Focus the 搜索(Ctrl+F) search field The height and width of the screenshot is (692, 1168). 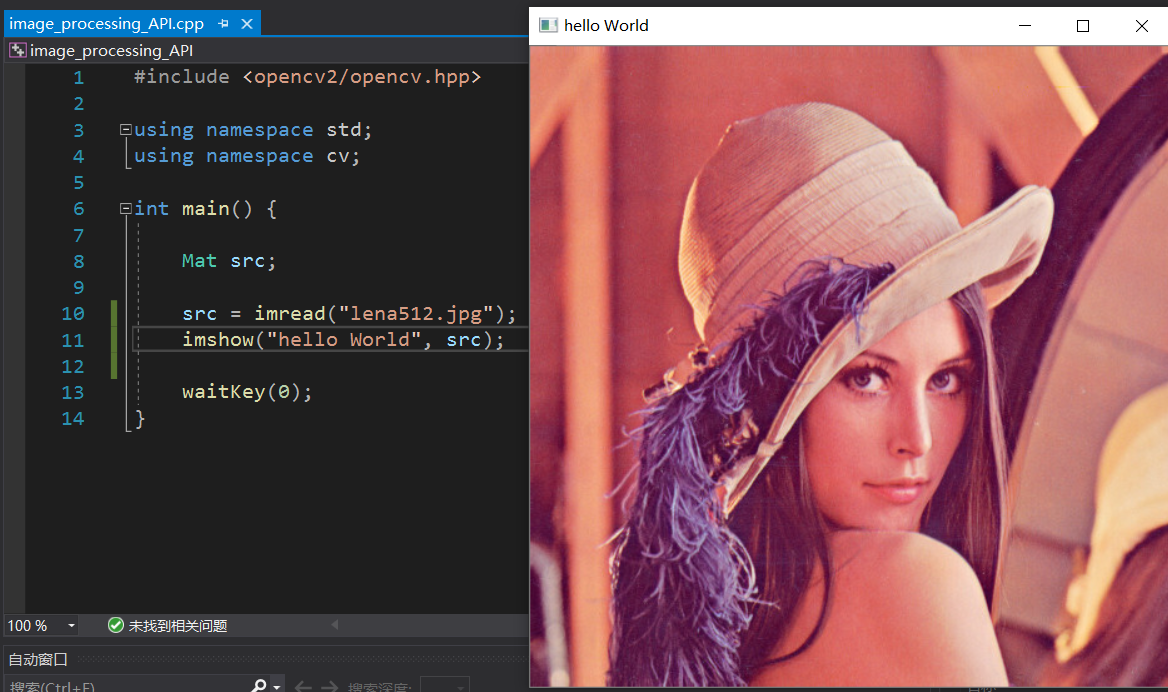click(x=127, y=686)
